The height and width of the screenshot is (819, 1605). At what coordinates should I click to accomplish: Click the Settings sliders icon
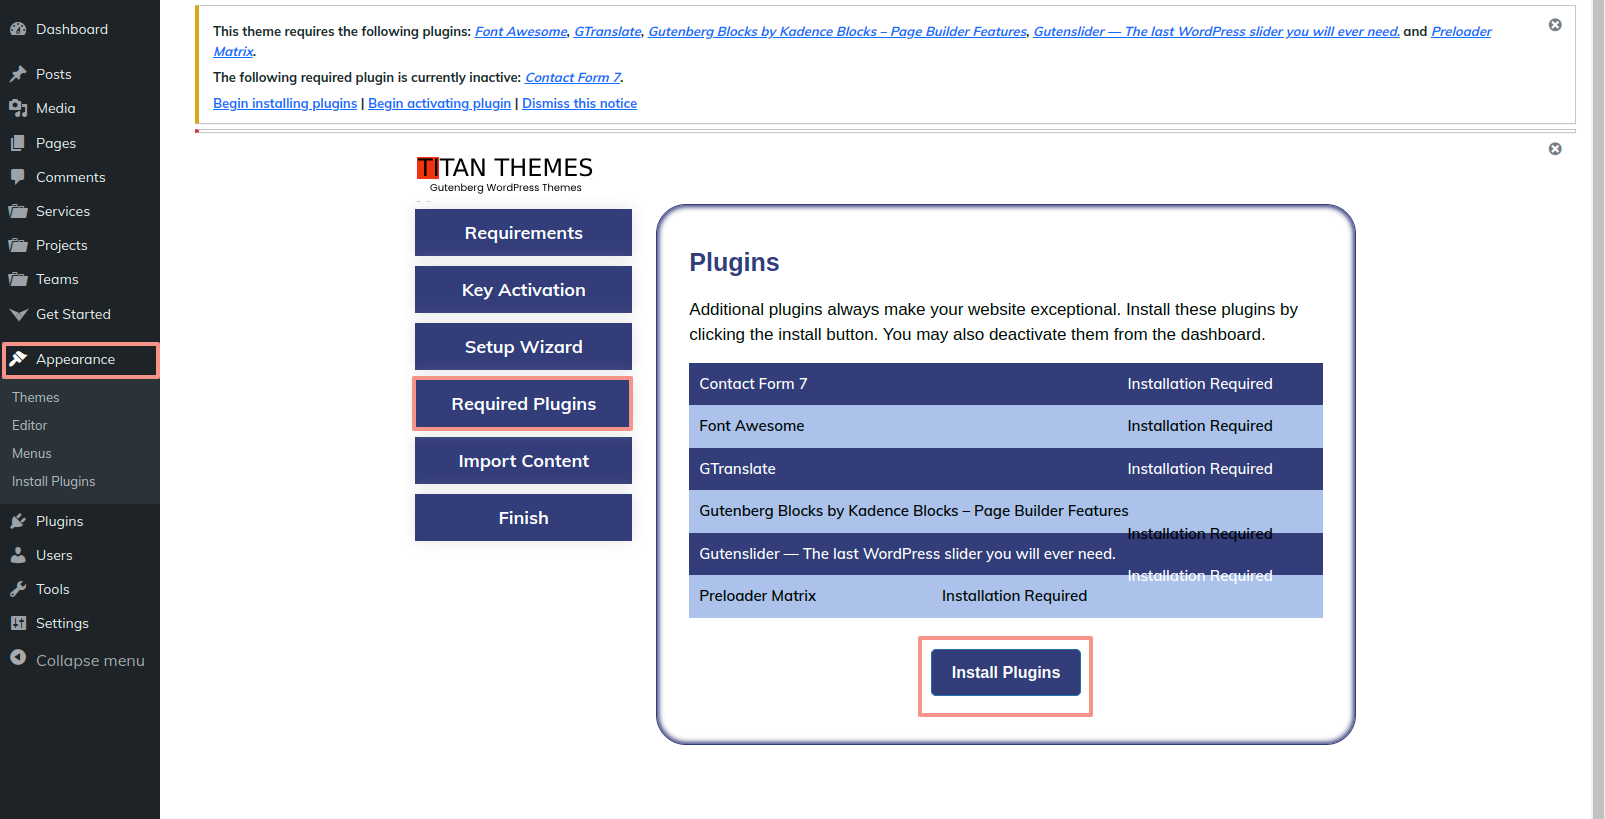(18, 623)
